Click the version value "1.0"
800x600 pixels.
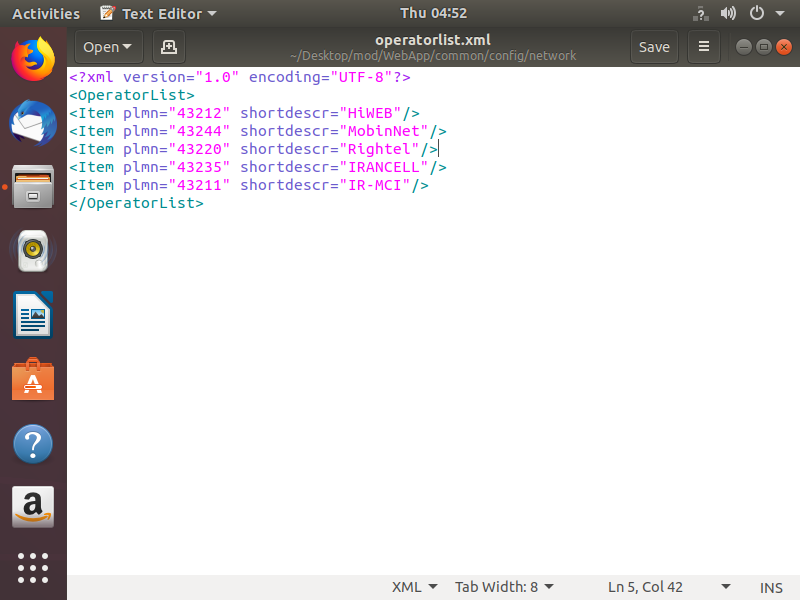click(x=217, y=77)
